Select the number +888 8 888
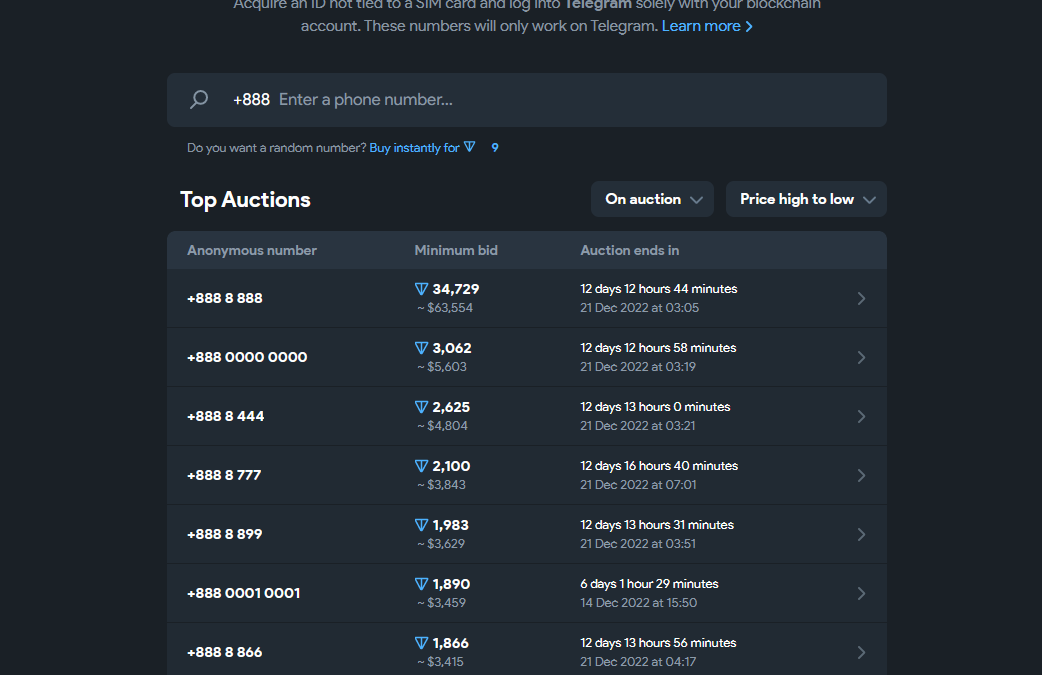1042x675 pixels. tap(225, 298)
